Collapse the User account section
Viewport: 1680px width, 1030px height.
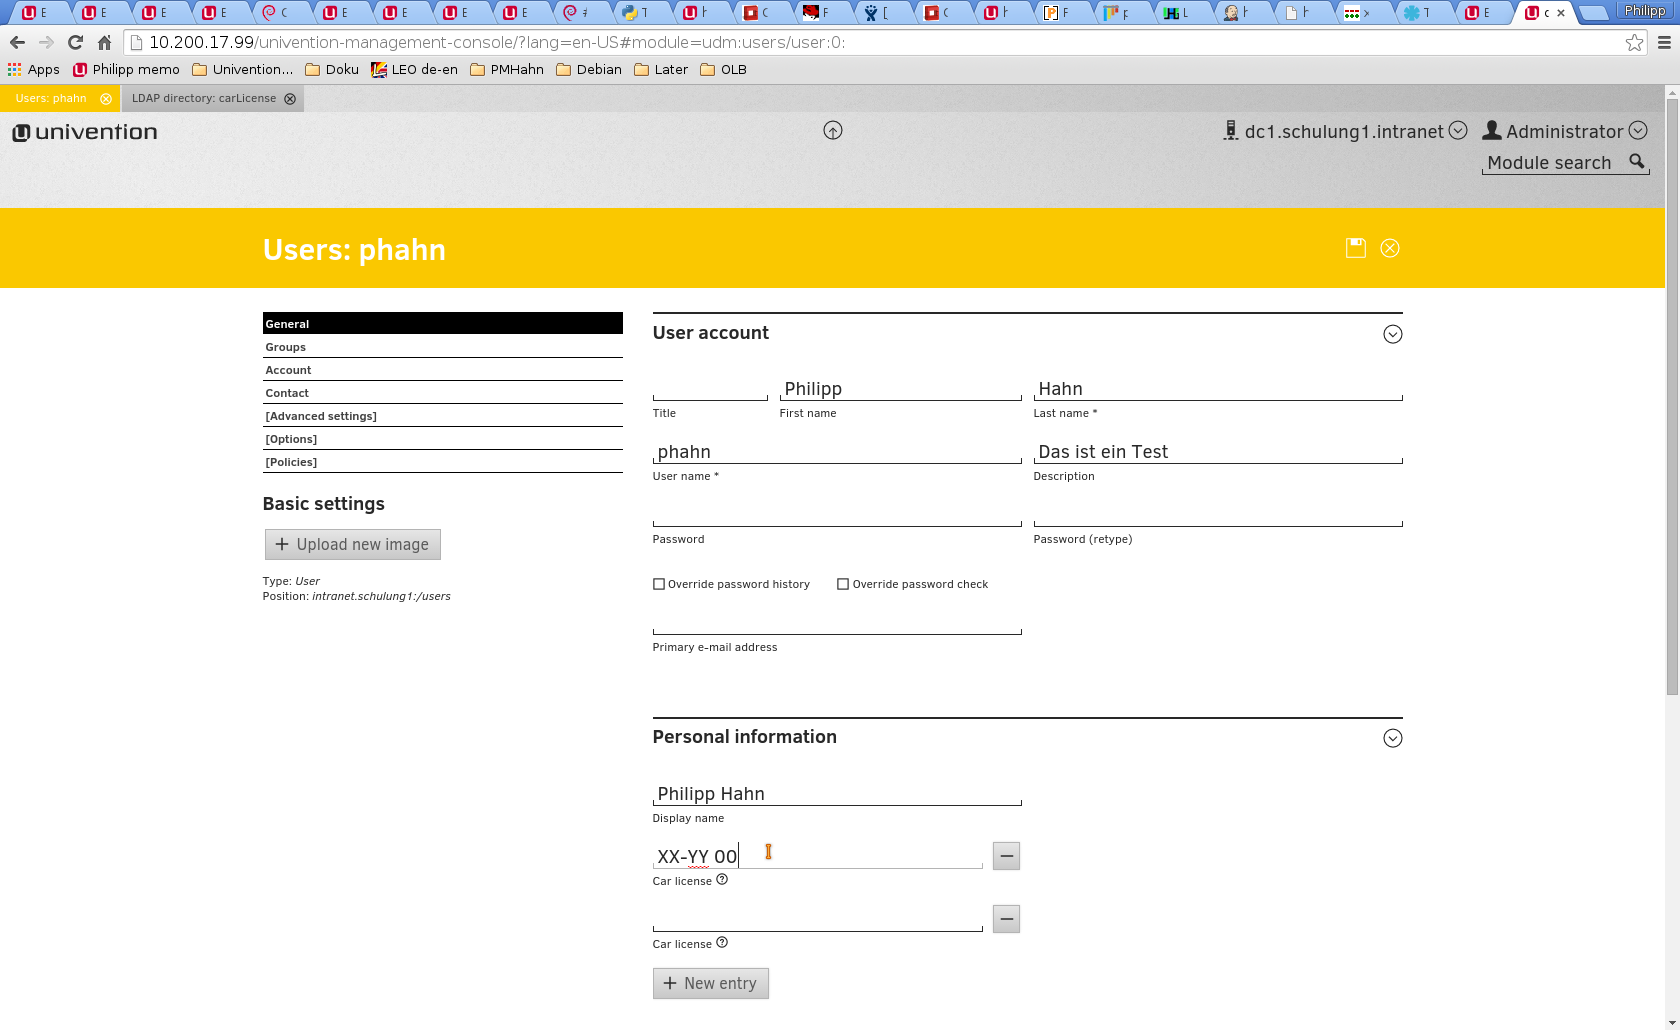(x=1392, y=334)
